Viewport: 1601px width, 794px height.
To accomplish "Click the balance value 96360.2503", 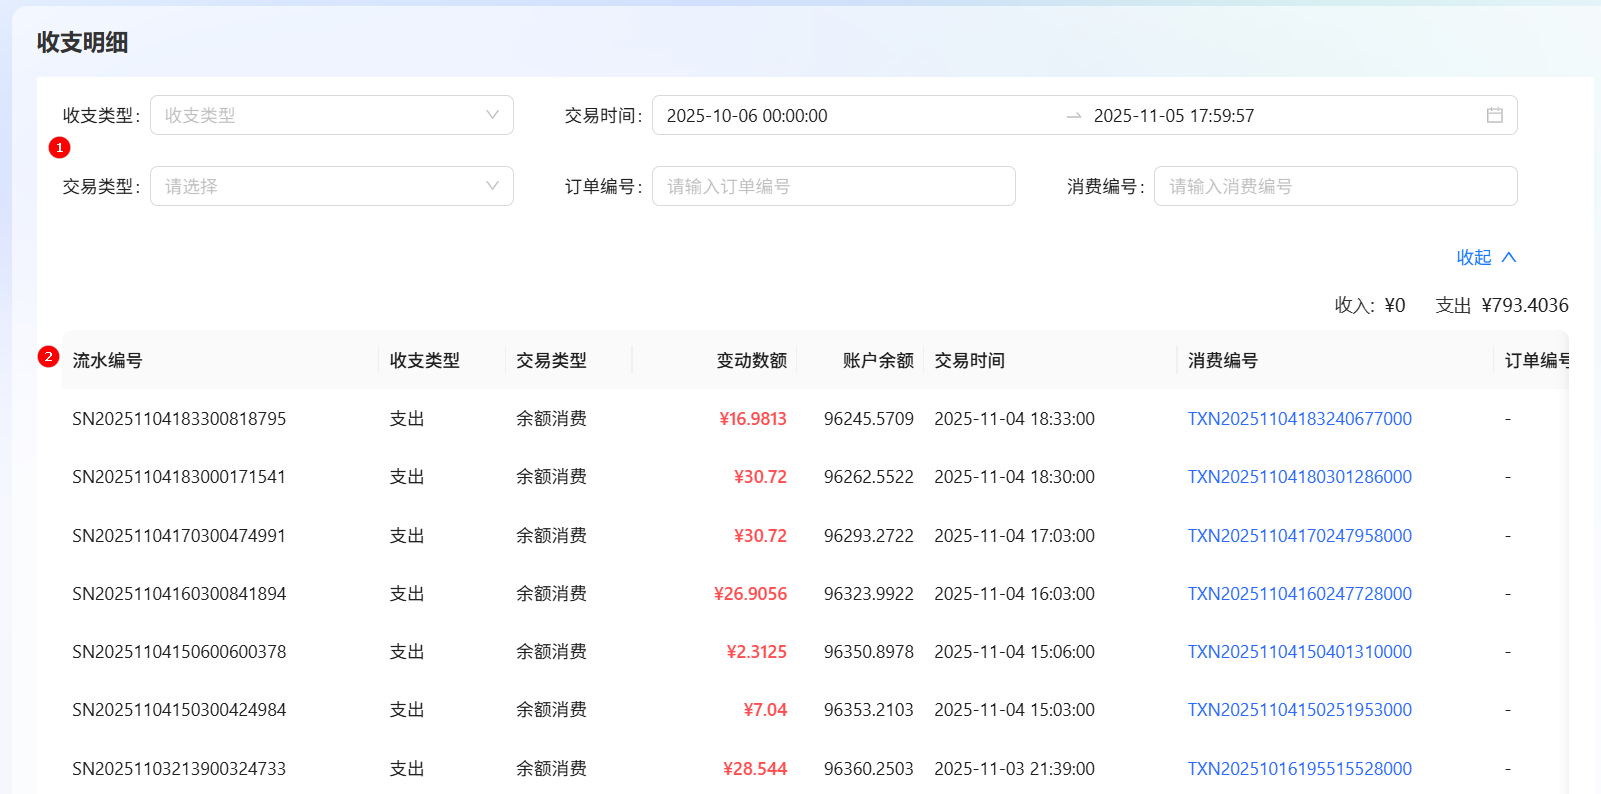I will (869, 769).
